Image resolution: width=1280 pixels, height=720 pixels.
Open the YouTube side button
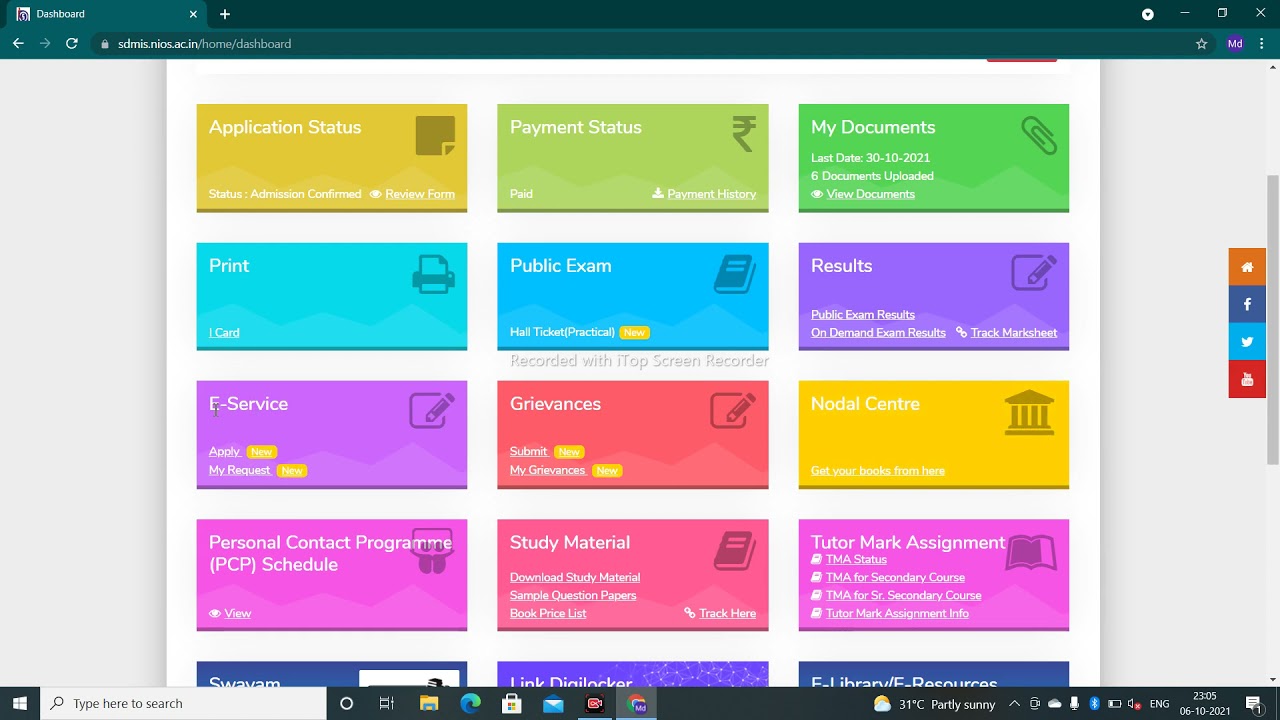[x=1247, y=379]
